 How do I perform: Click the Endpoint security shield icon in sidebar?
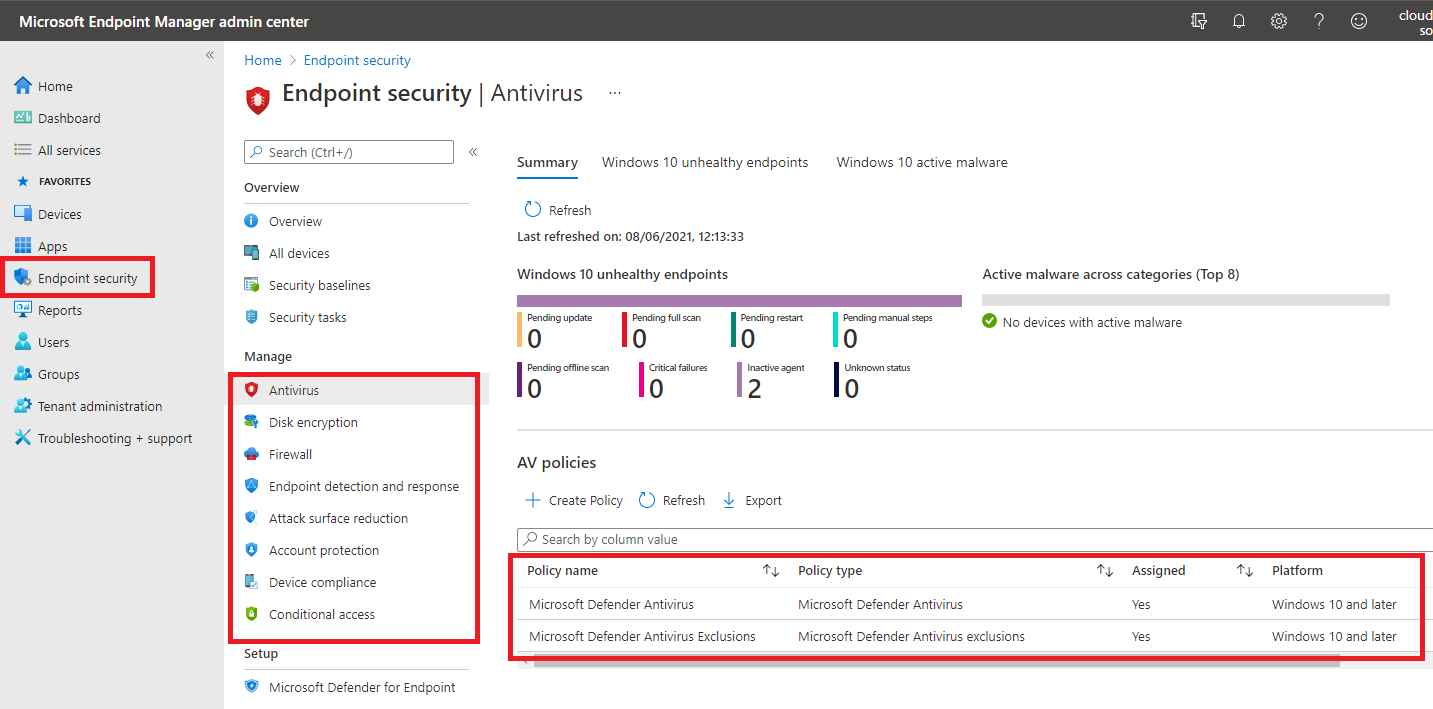pos(23,278)
